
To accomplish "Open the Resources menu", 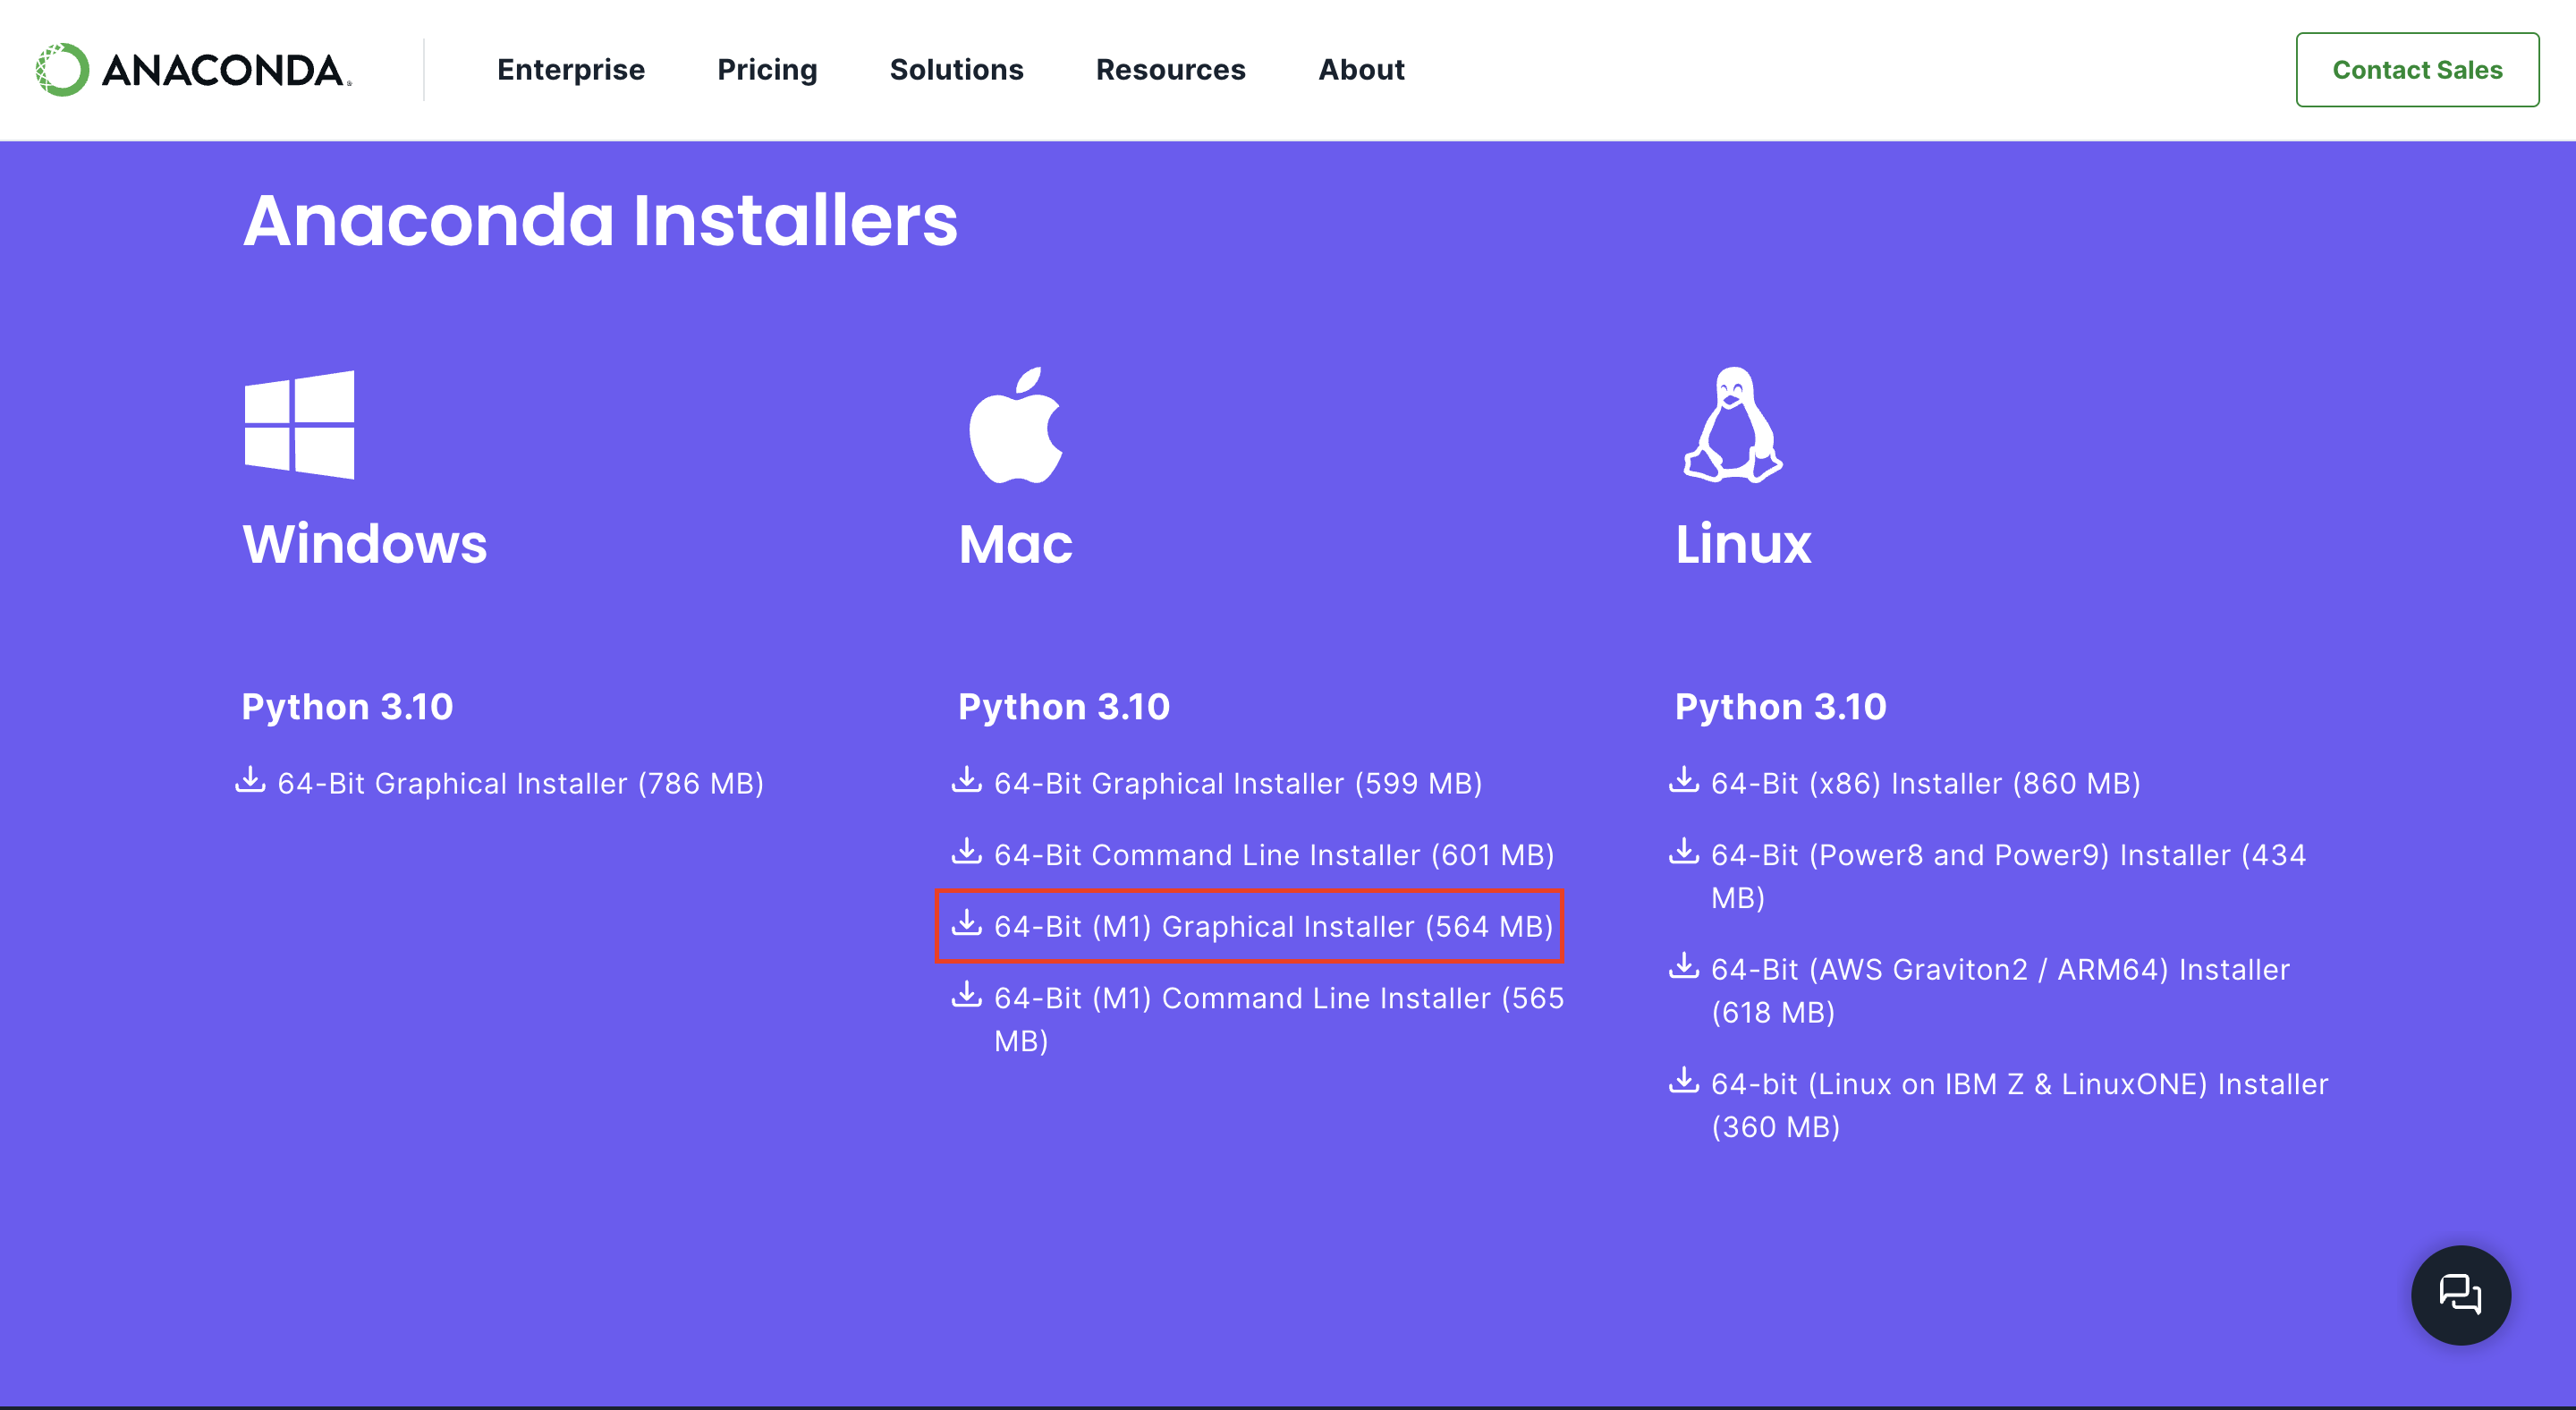I will pyautogui.click(x=1171, y=69).
